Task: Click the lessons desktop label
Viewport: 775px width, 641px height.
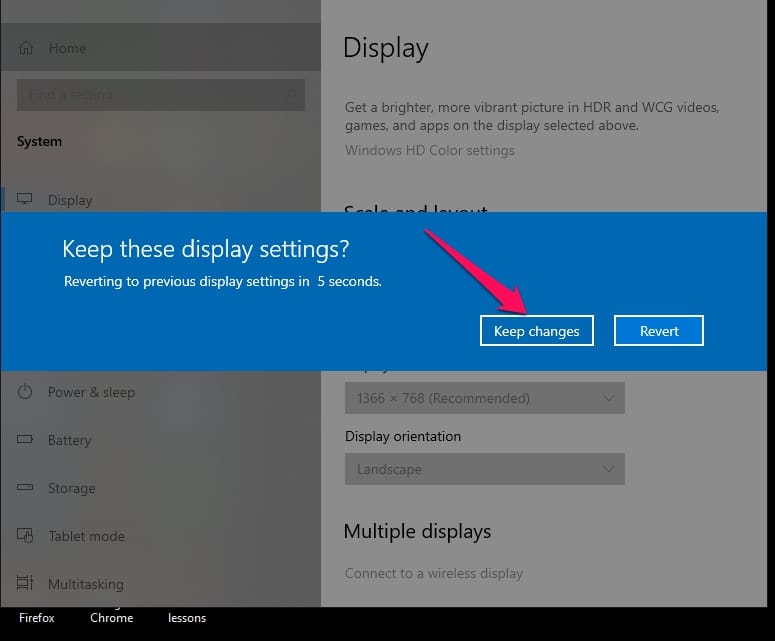Action: 187,618
